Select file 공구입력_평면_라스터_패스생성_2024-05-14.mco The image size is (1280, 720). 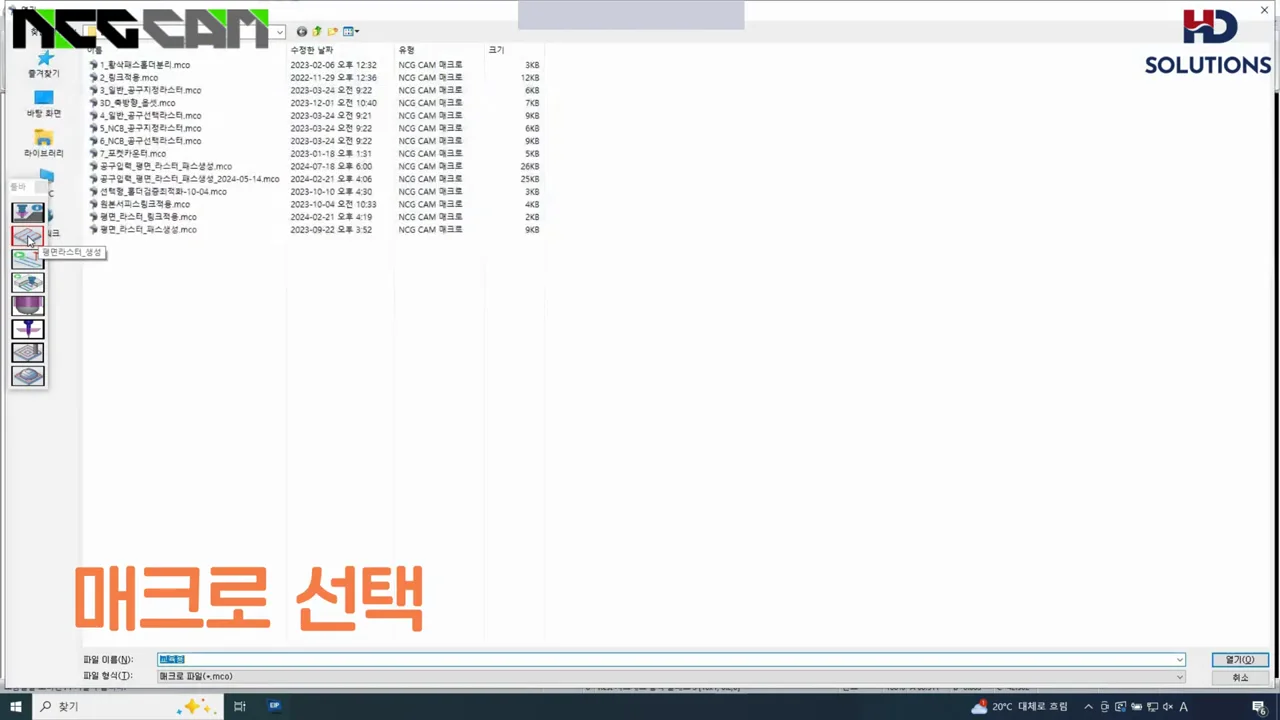(184, 179)
